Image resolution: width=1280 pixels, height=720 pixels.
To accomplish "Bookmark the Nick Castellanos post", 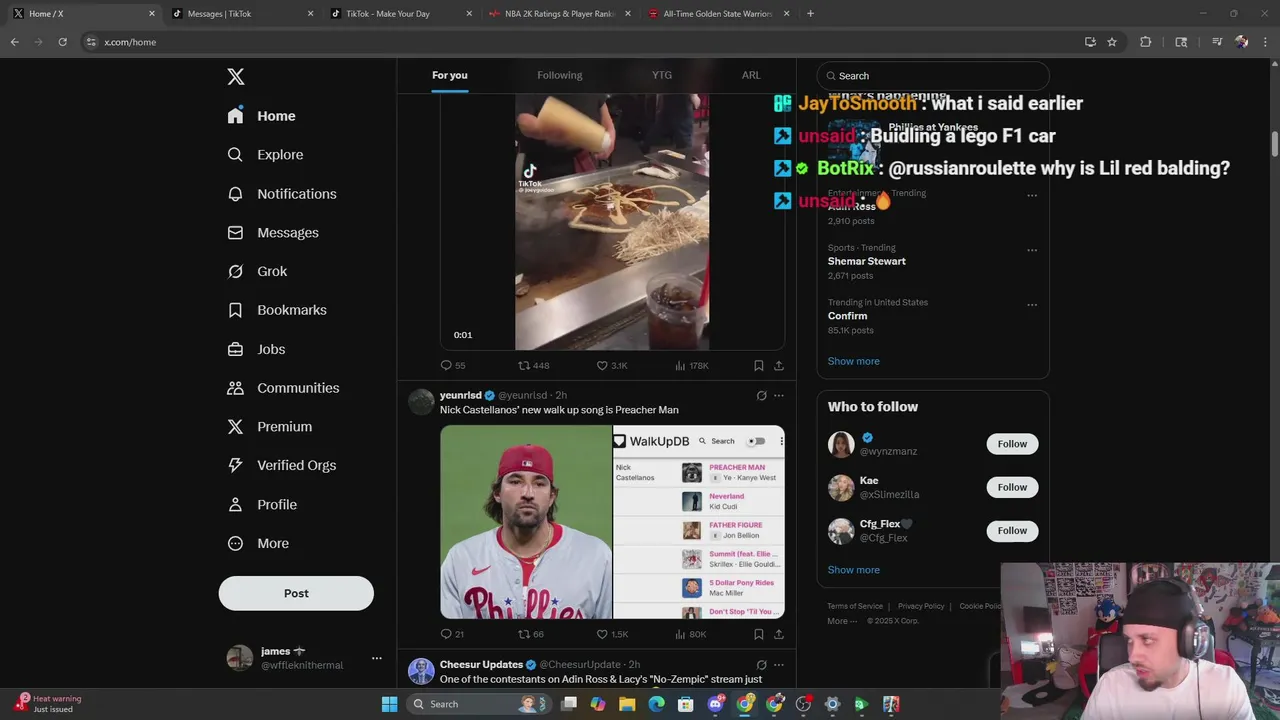I will [x=759, y=634].
